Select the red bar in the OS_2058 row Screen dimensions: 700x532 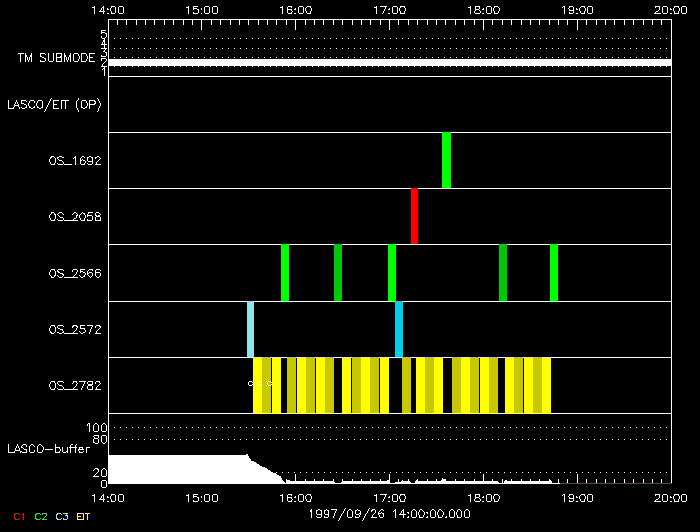414,216
